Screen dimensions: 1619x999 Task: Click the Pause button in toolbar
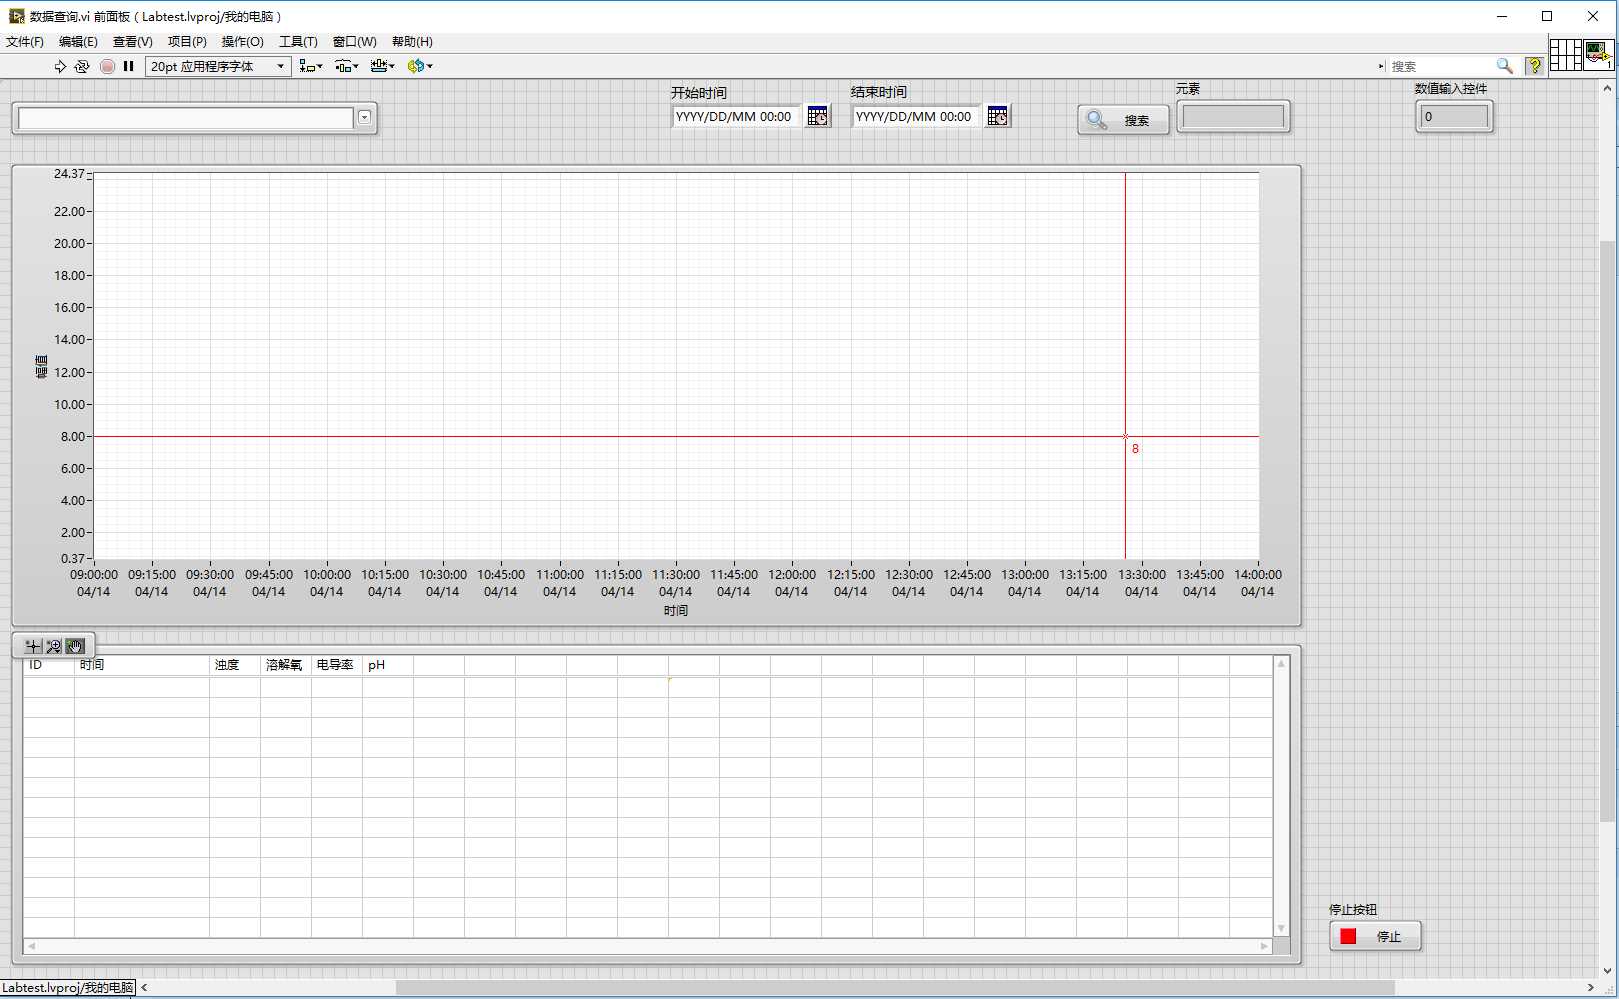128,66
